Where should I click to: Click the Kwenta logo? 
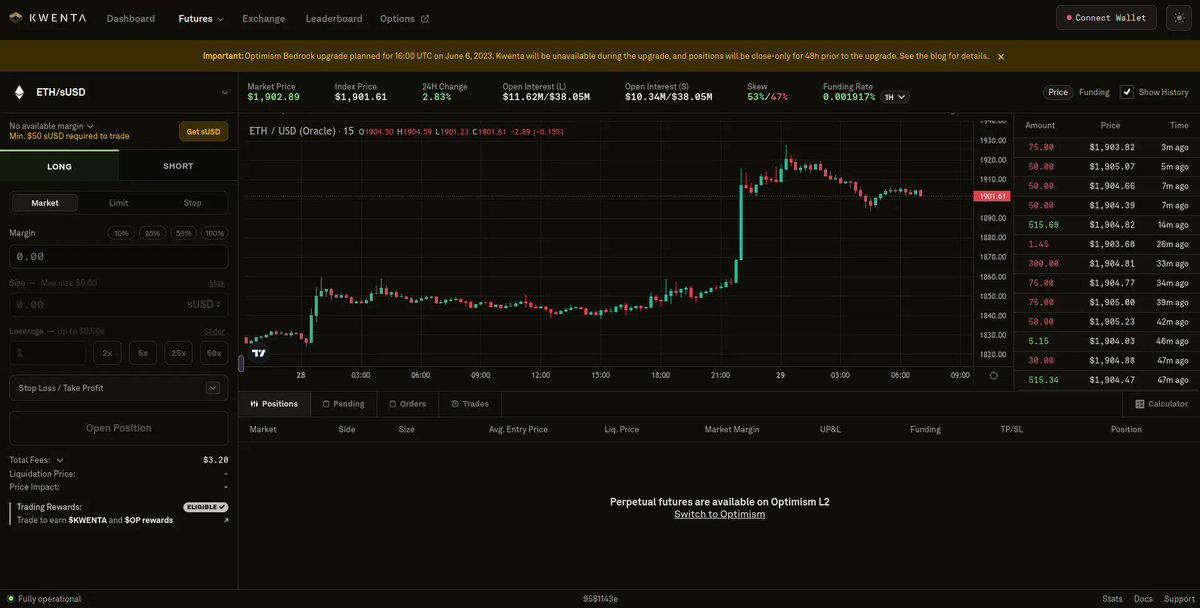[x=46, y=18]
